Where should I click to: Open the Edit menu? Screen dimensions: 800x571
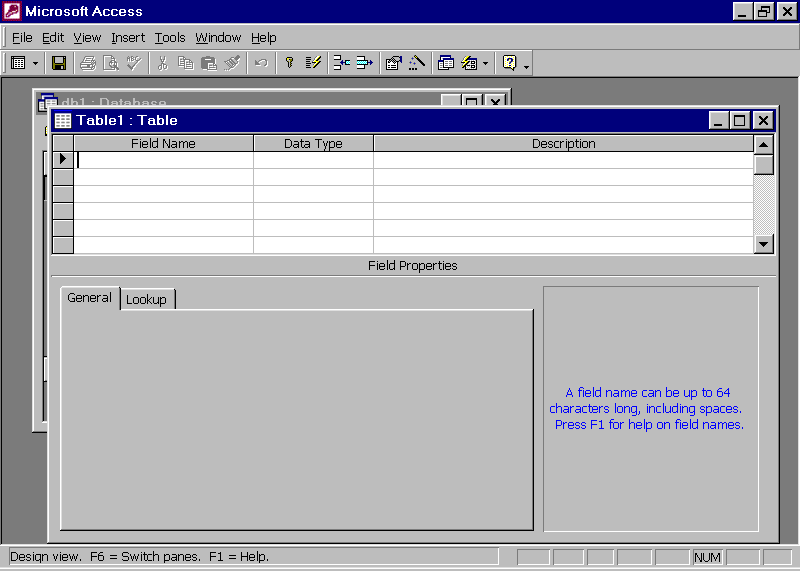[53, 38]
